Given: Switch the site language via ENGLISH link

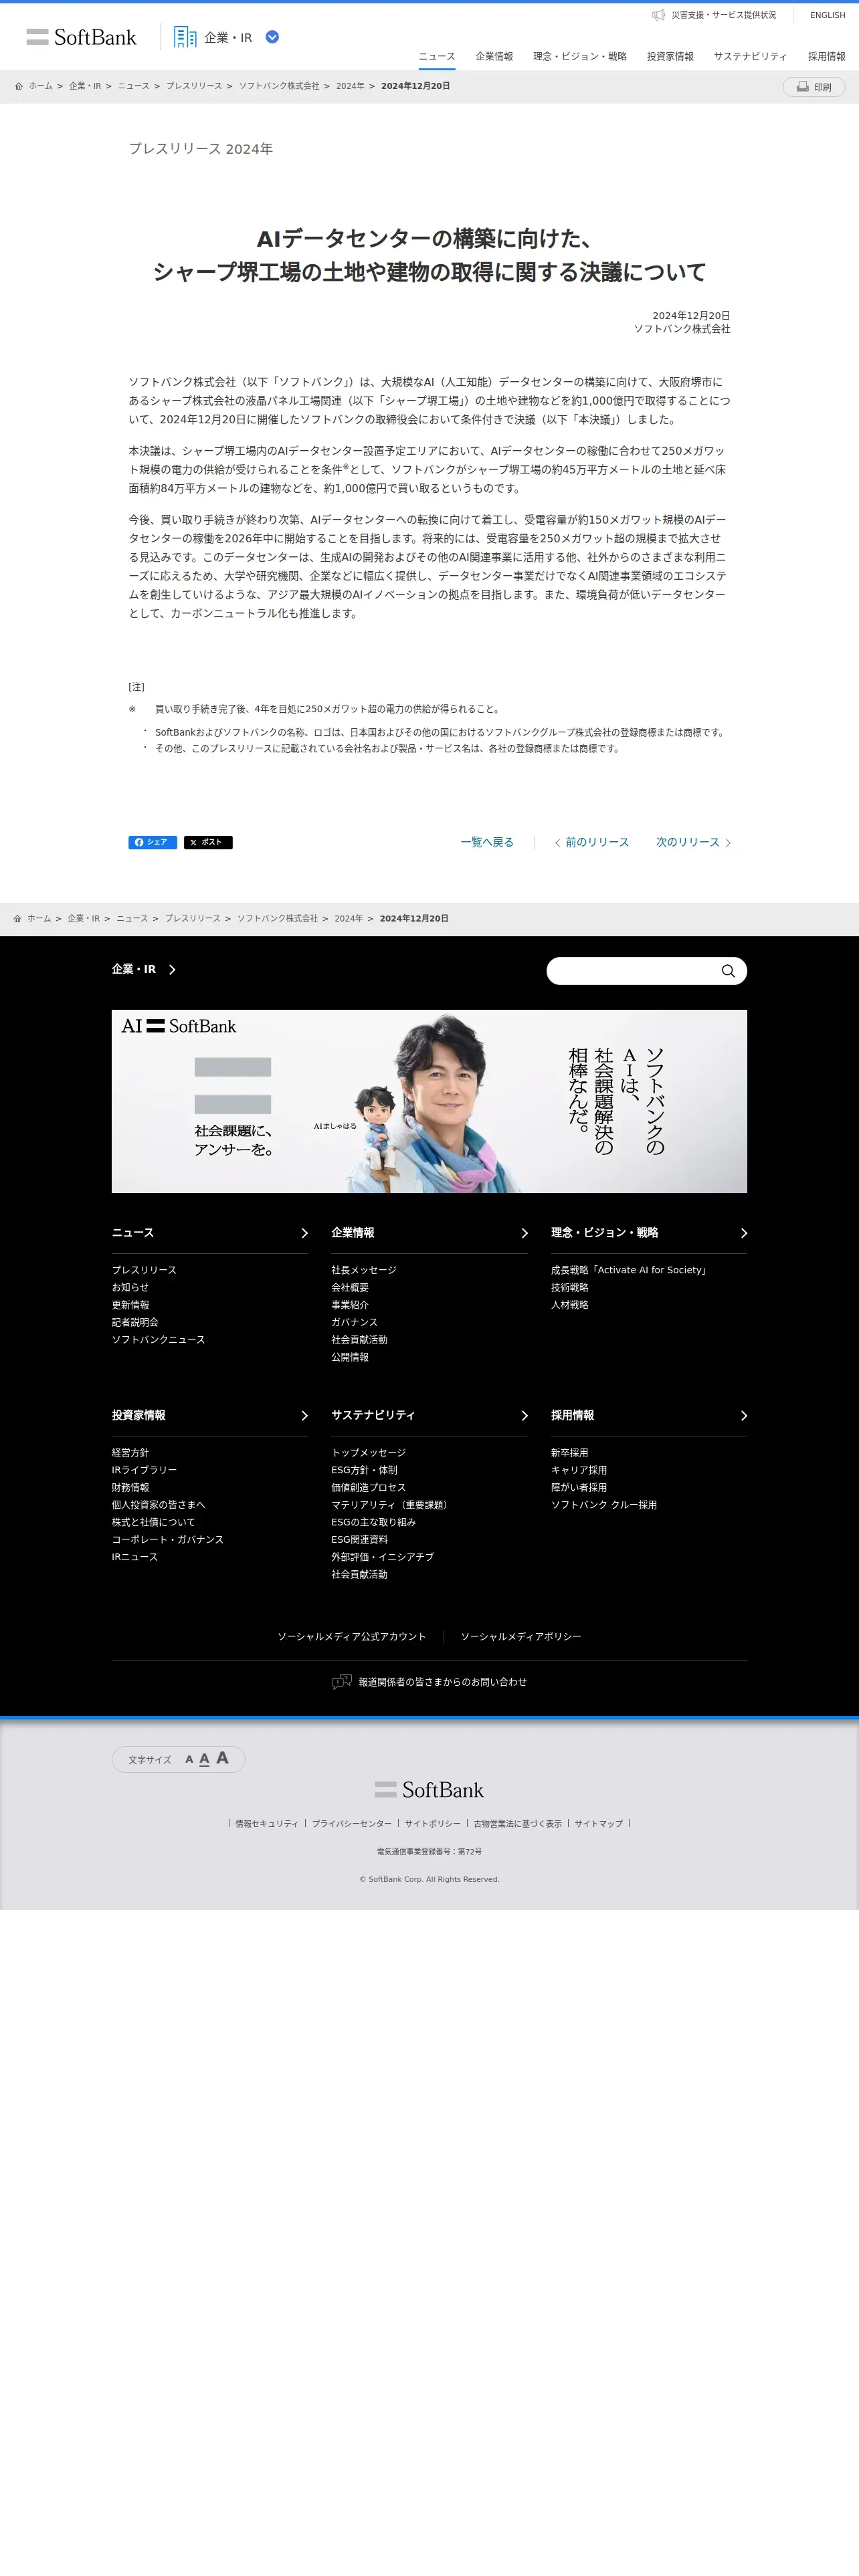Looking at the screenshot, I should (x=827, y=15).
